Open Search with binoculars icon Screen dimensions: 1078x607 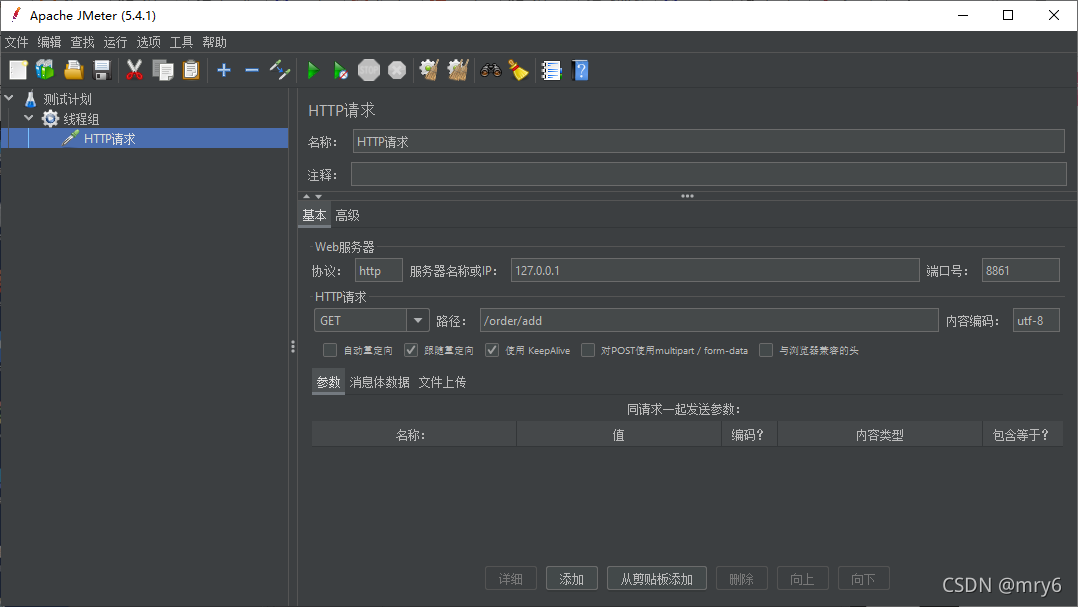click(x=490, y=70)
